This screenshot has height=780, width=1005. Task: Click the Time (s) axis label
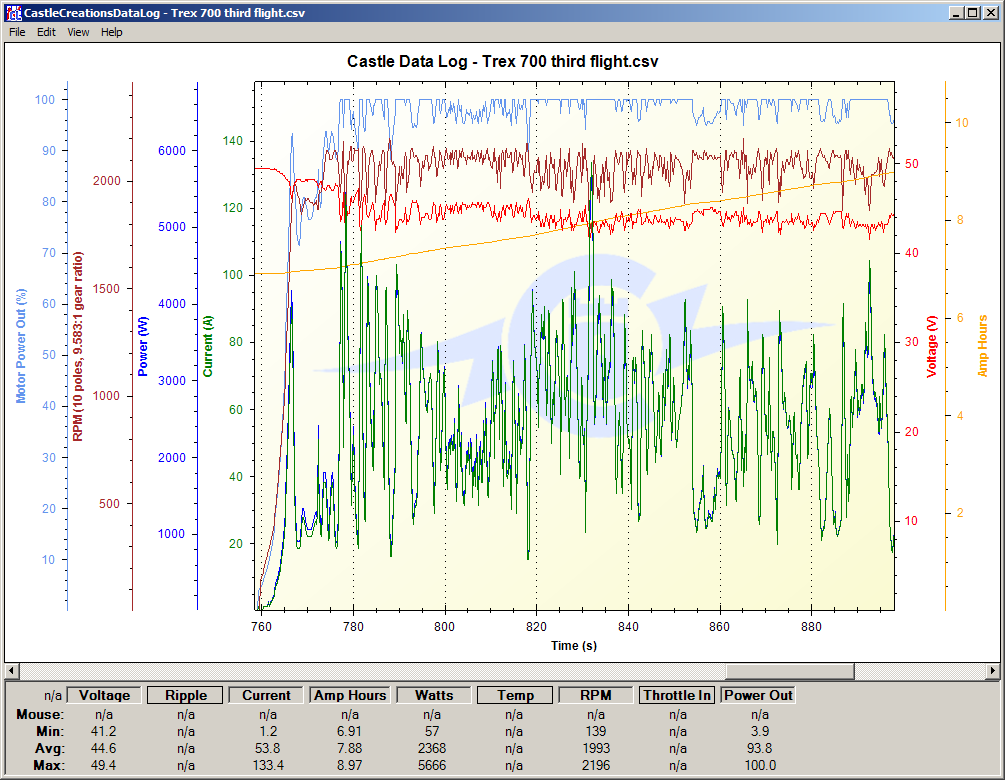pyautogui.click(x=574, y=645)
